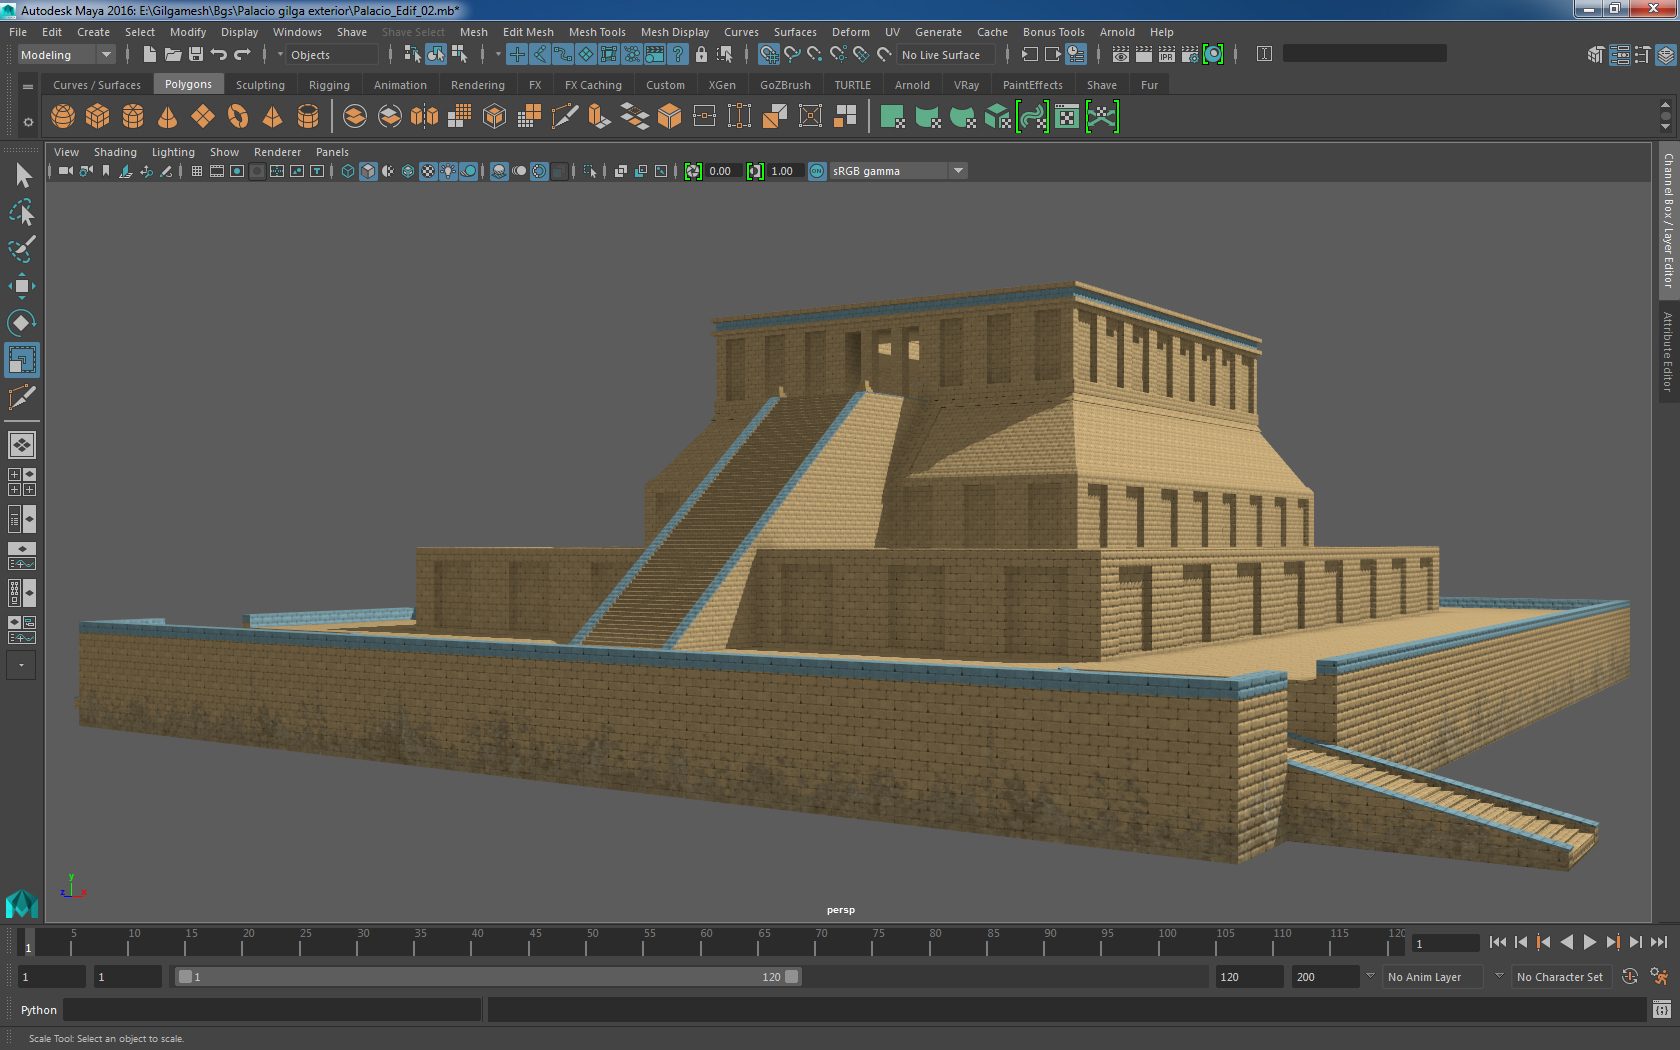Toggle the viewport grid display
The image size is (1680, 1050).
197,171
